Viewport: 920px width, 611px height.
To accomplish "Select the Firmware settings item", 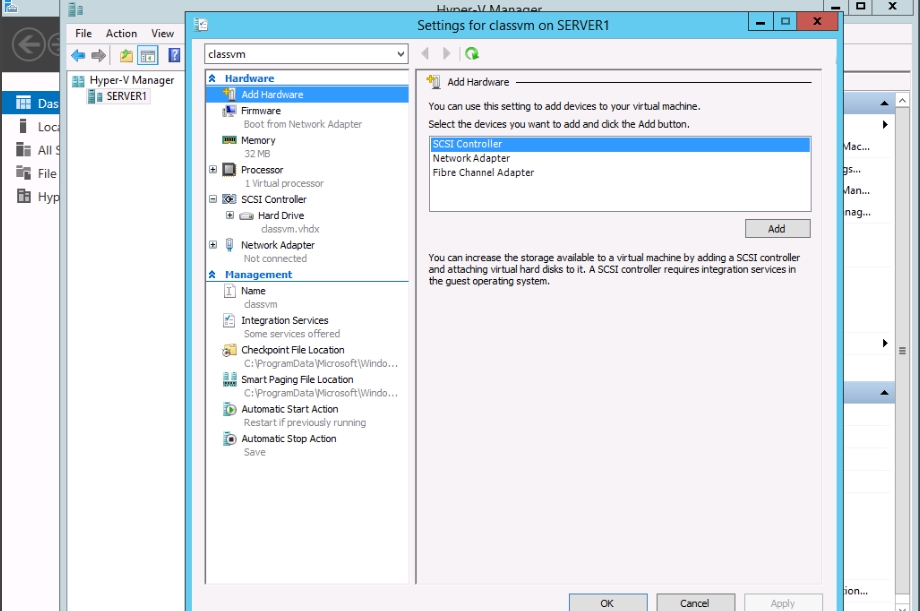I will [x=260, y=111].
